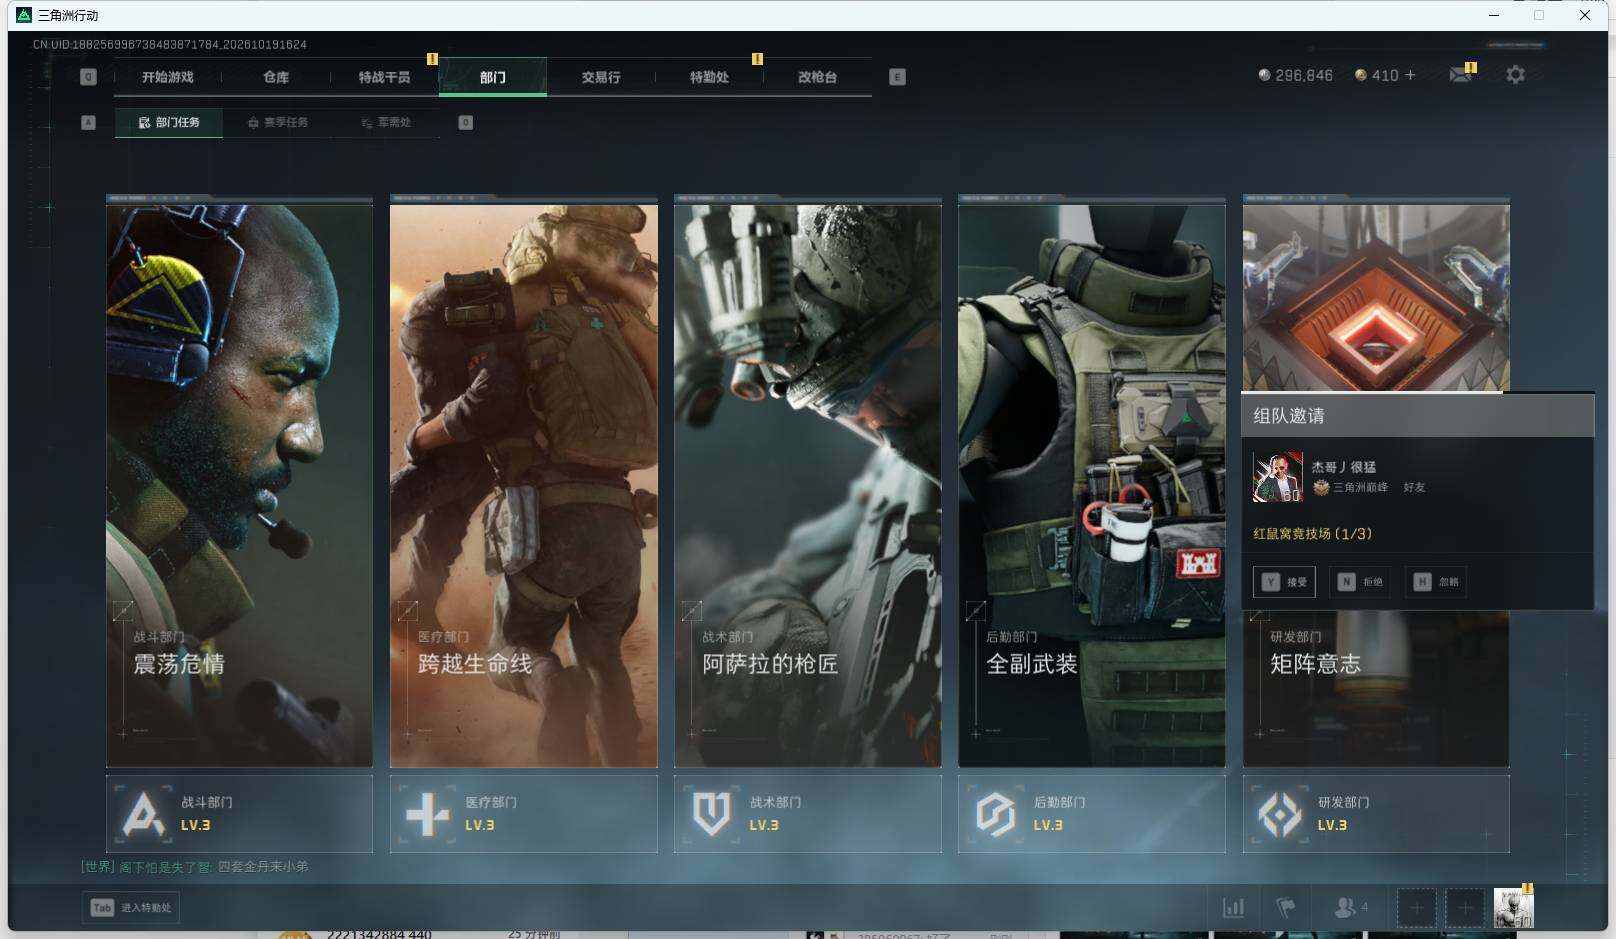Click the world chat message line
The image size is (1616, 939).
click(195, 867)
